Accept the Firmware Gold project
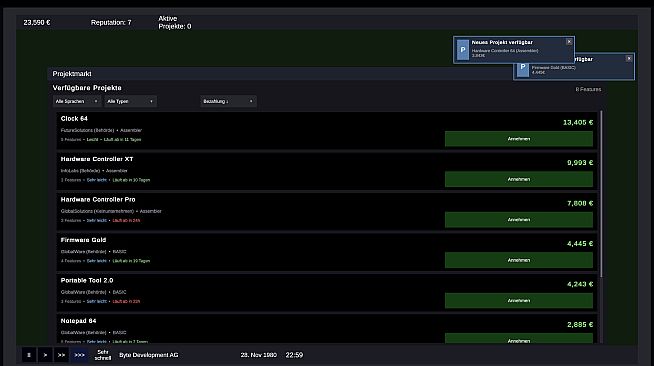Screen dimensions: 654x366 click(518, 260)
